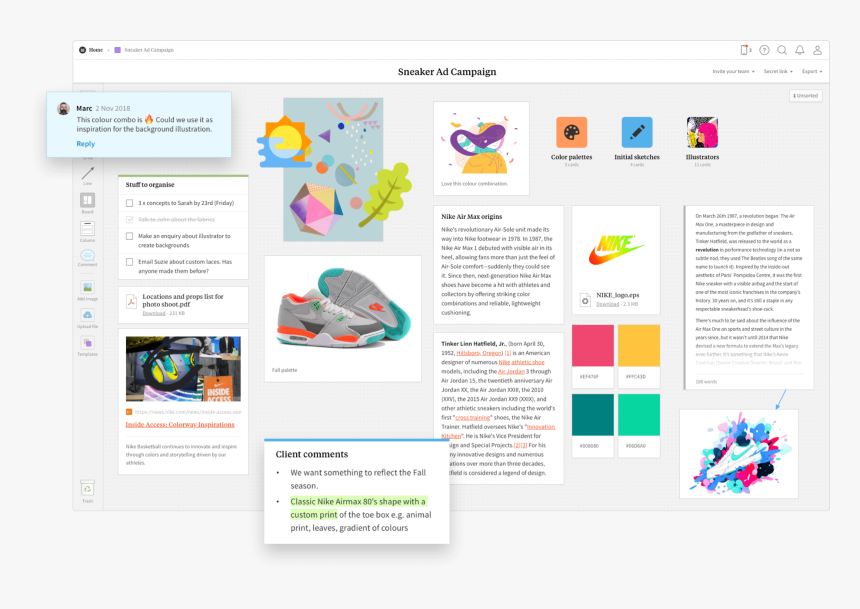Select the pink #EF476F color swatch
860x609 pixels.
click(592, 346)
